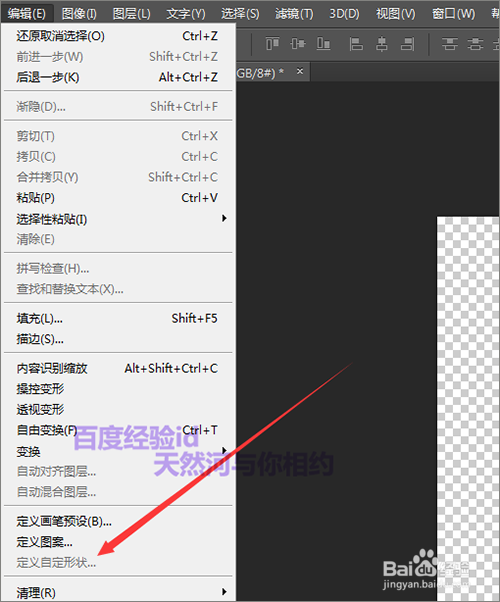Screen dimensions: 500x602
Task: Expand the 选择性粘贴(I) submenu
Action: coord(118,219)
